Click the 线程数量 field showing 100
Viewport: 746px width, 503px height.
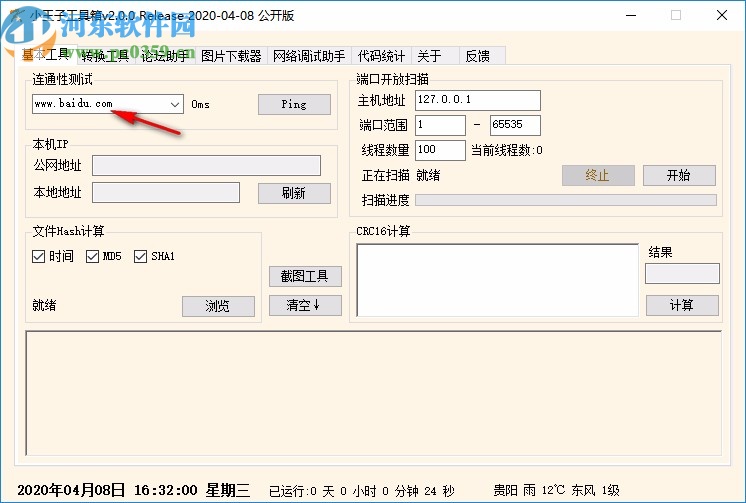click(440, 150)
